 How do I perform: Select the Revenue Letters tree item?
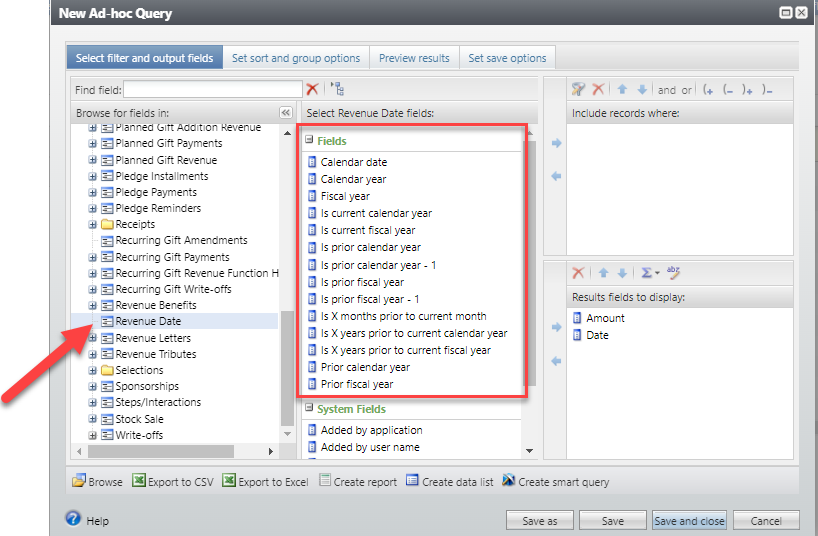coord(153,338)
